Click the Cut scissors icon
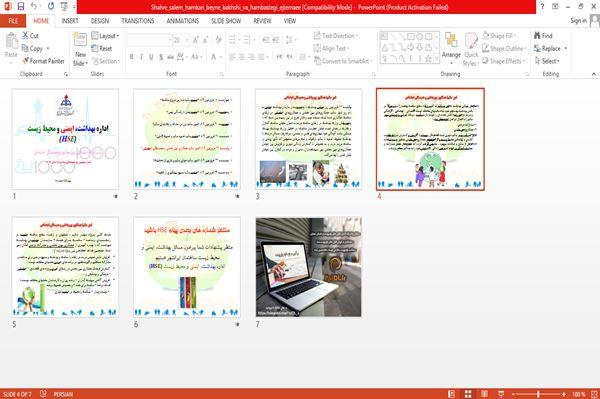 tap(25, 36)
